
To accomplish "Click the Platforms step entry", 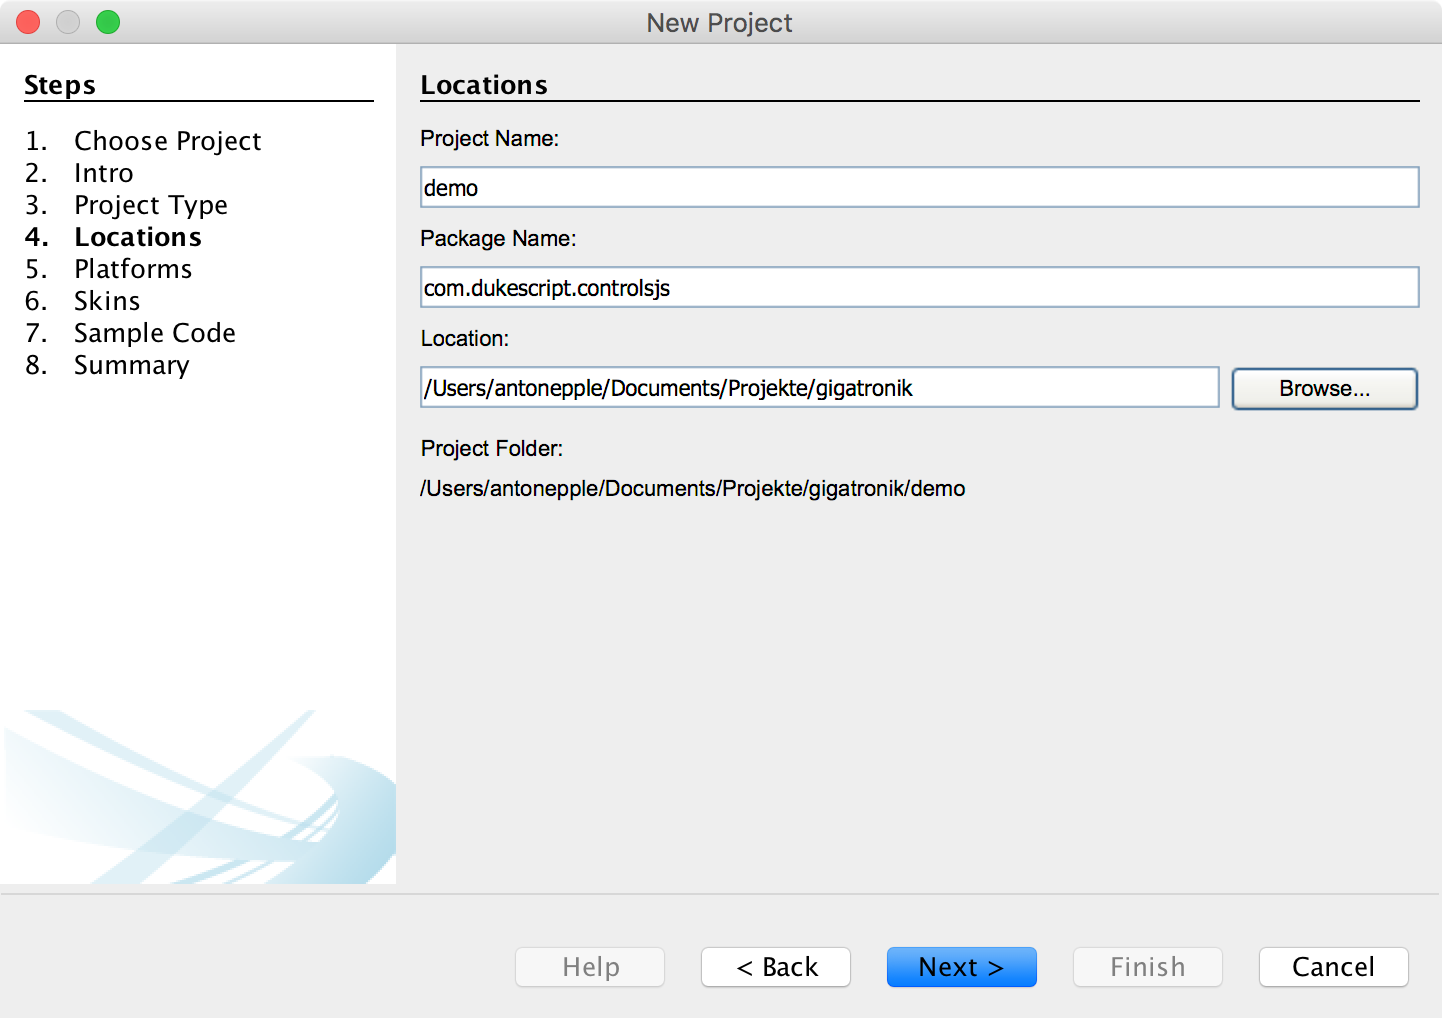I will pos(133,269).
